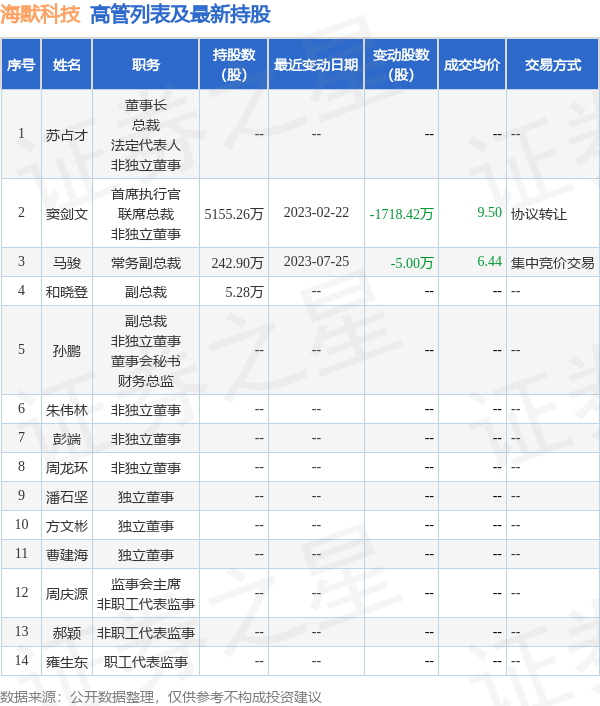Click the 集中竞价交易 transaction method

coord(553,262)
